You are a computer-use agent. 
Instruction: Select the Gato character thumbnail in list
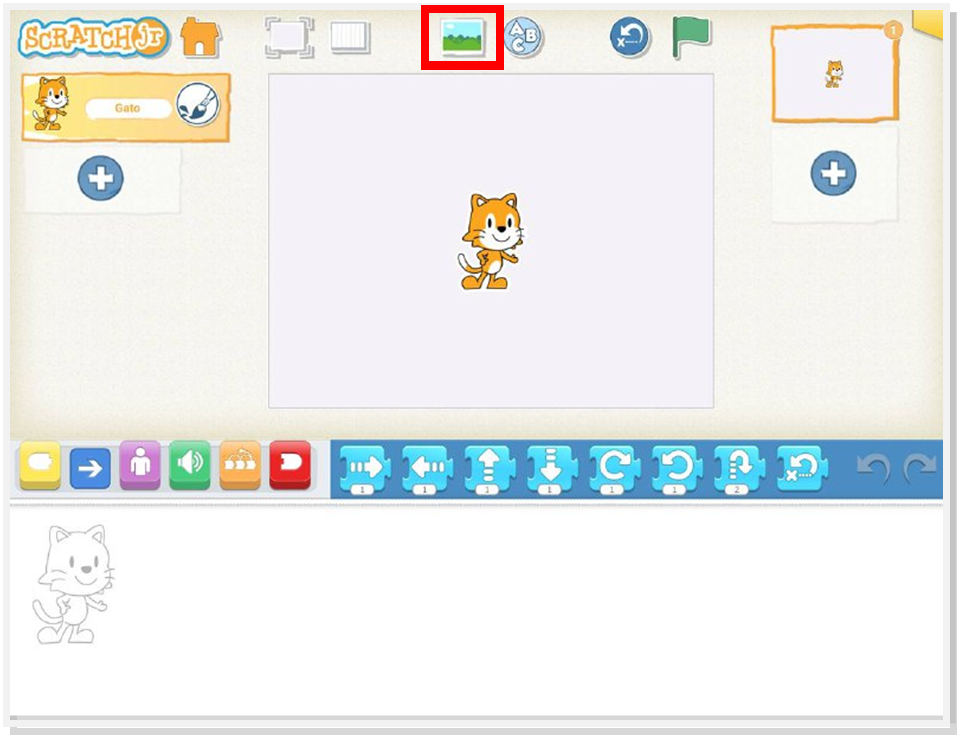click(50, 104)
